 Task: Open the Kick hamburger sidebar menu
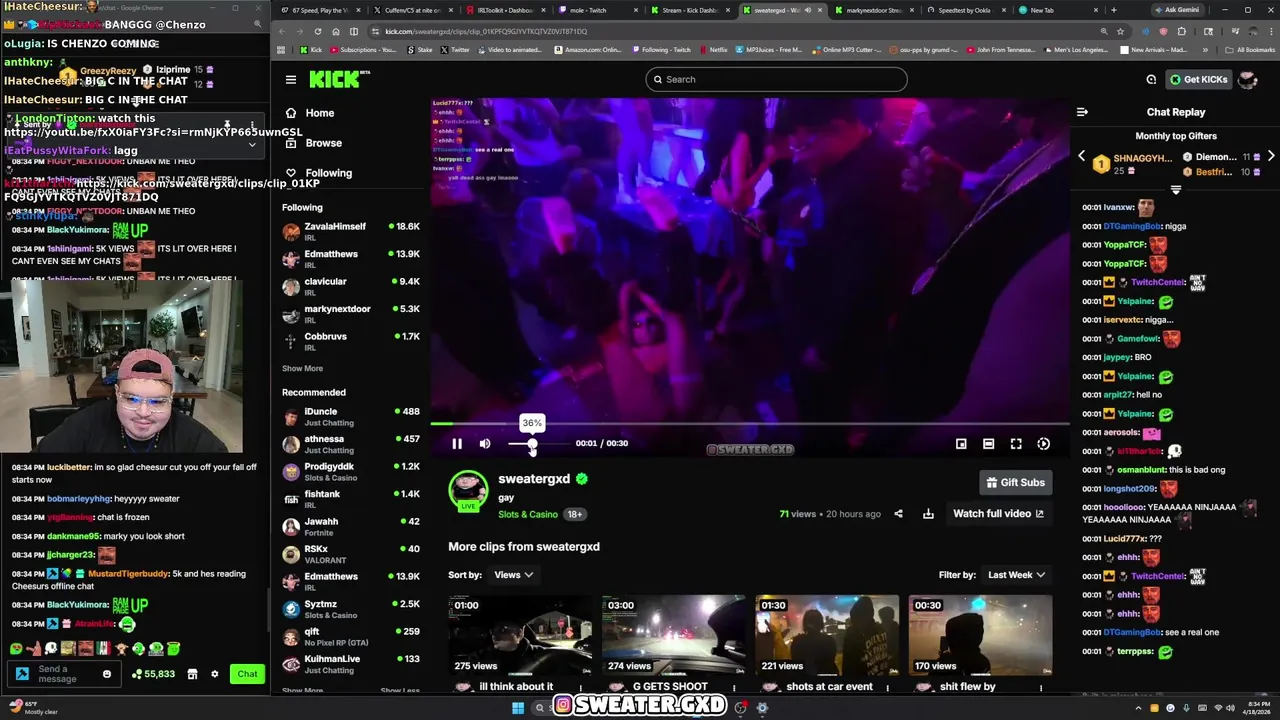click(x=290, y=80)
